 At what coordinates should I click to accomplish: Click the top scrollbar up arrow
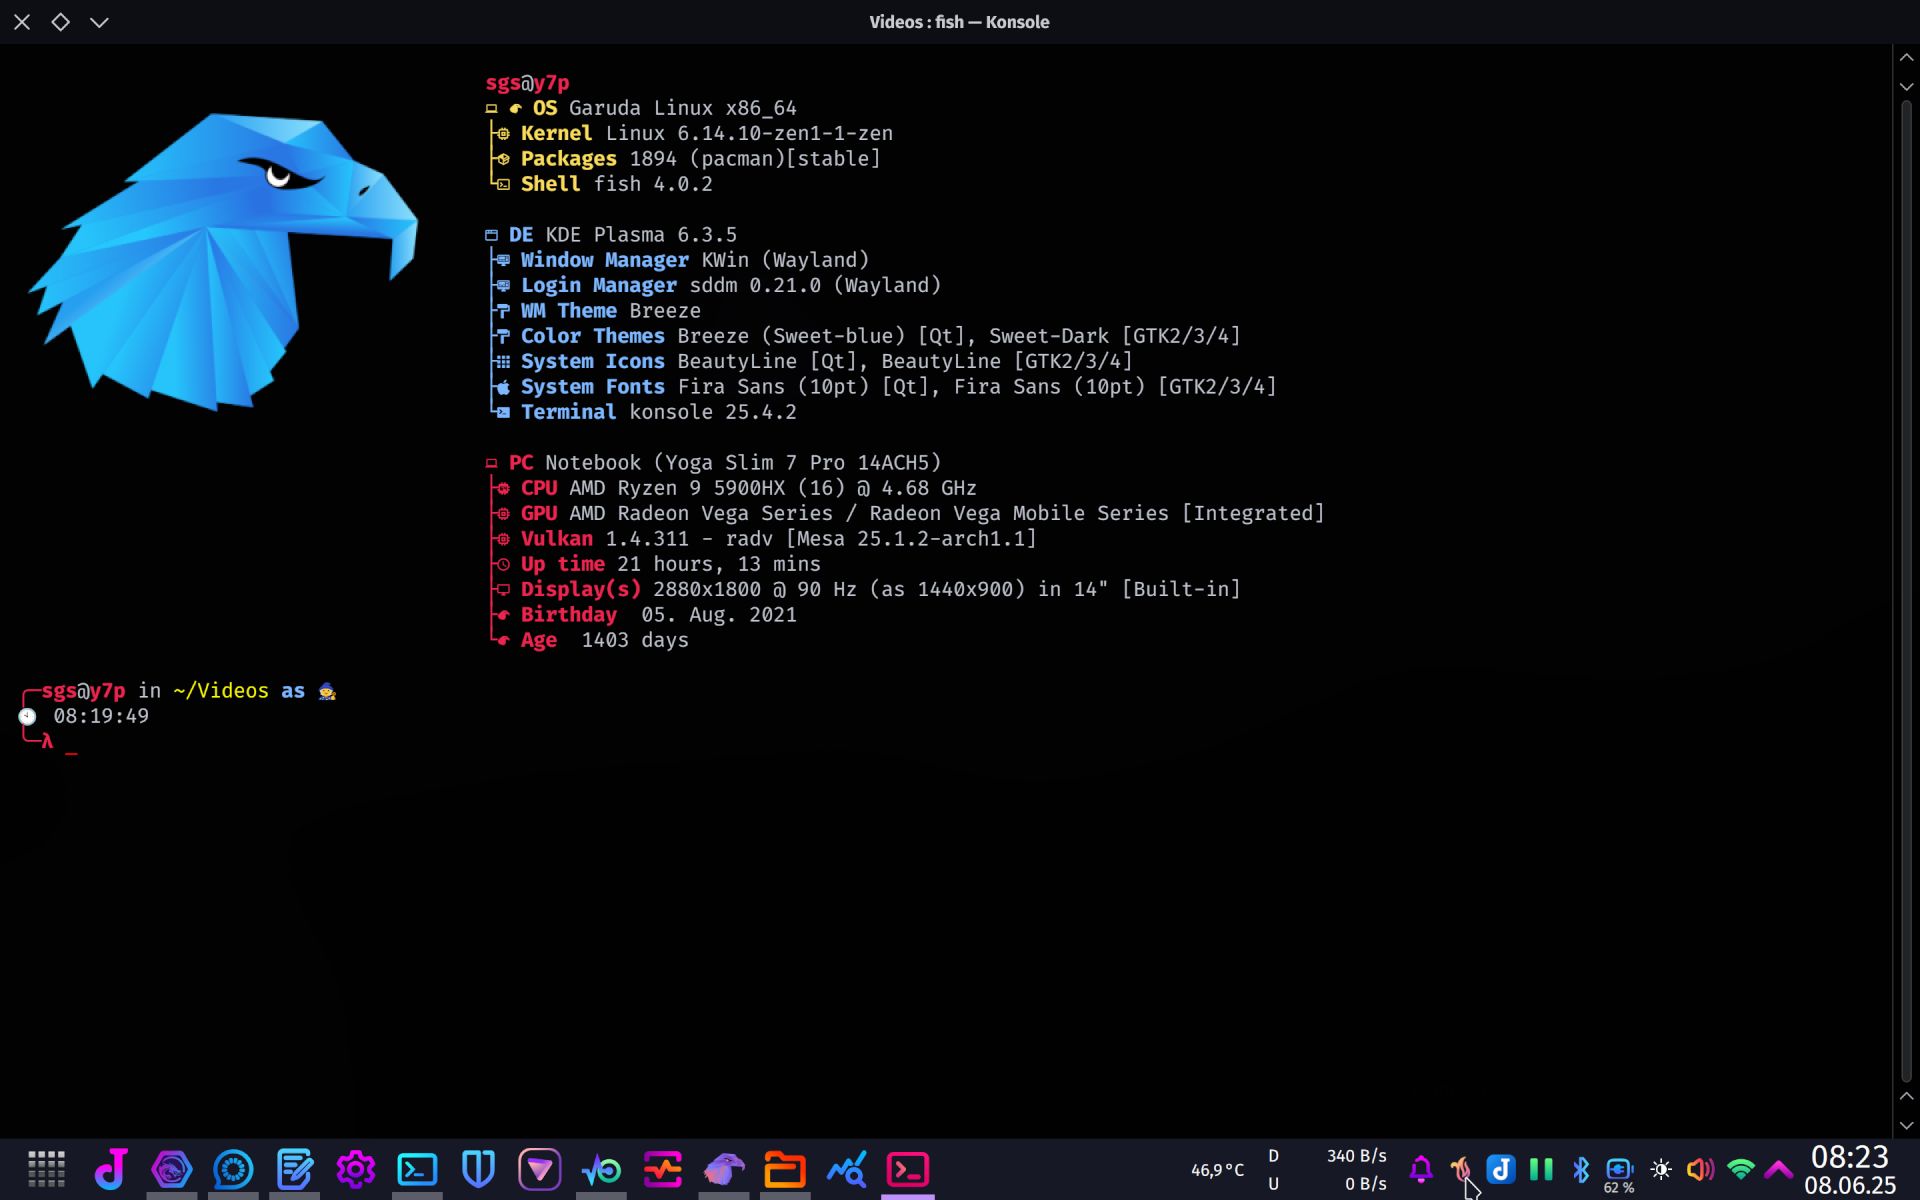pyautogui.click(x=1906, y=58)
